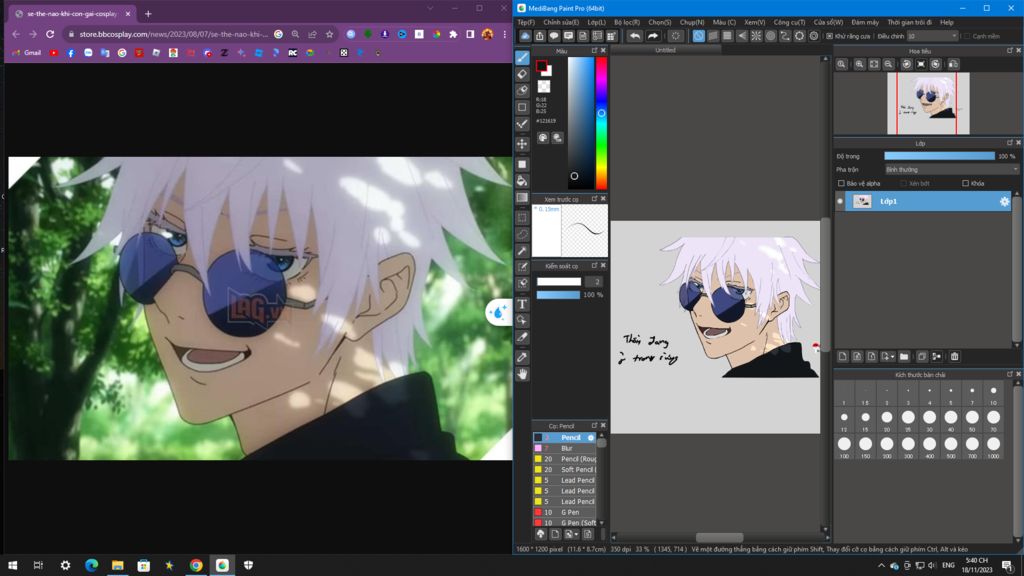Select the Move tool
The image size is (1024, 576).
522,144
